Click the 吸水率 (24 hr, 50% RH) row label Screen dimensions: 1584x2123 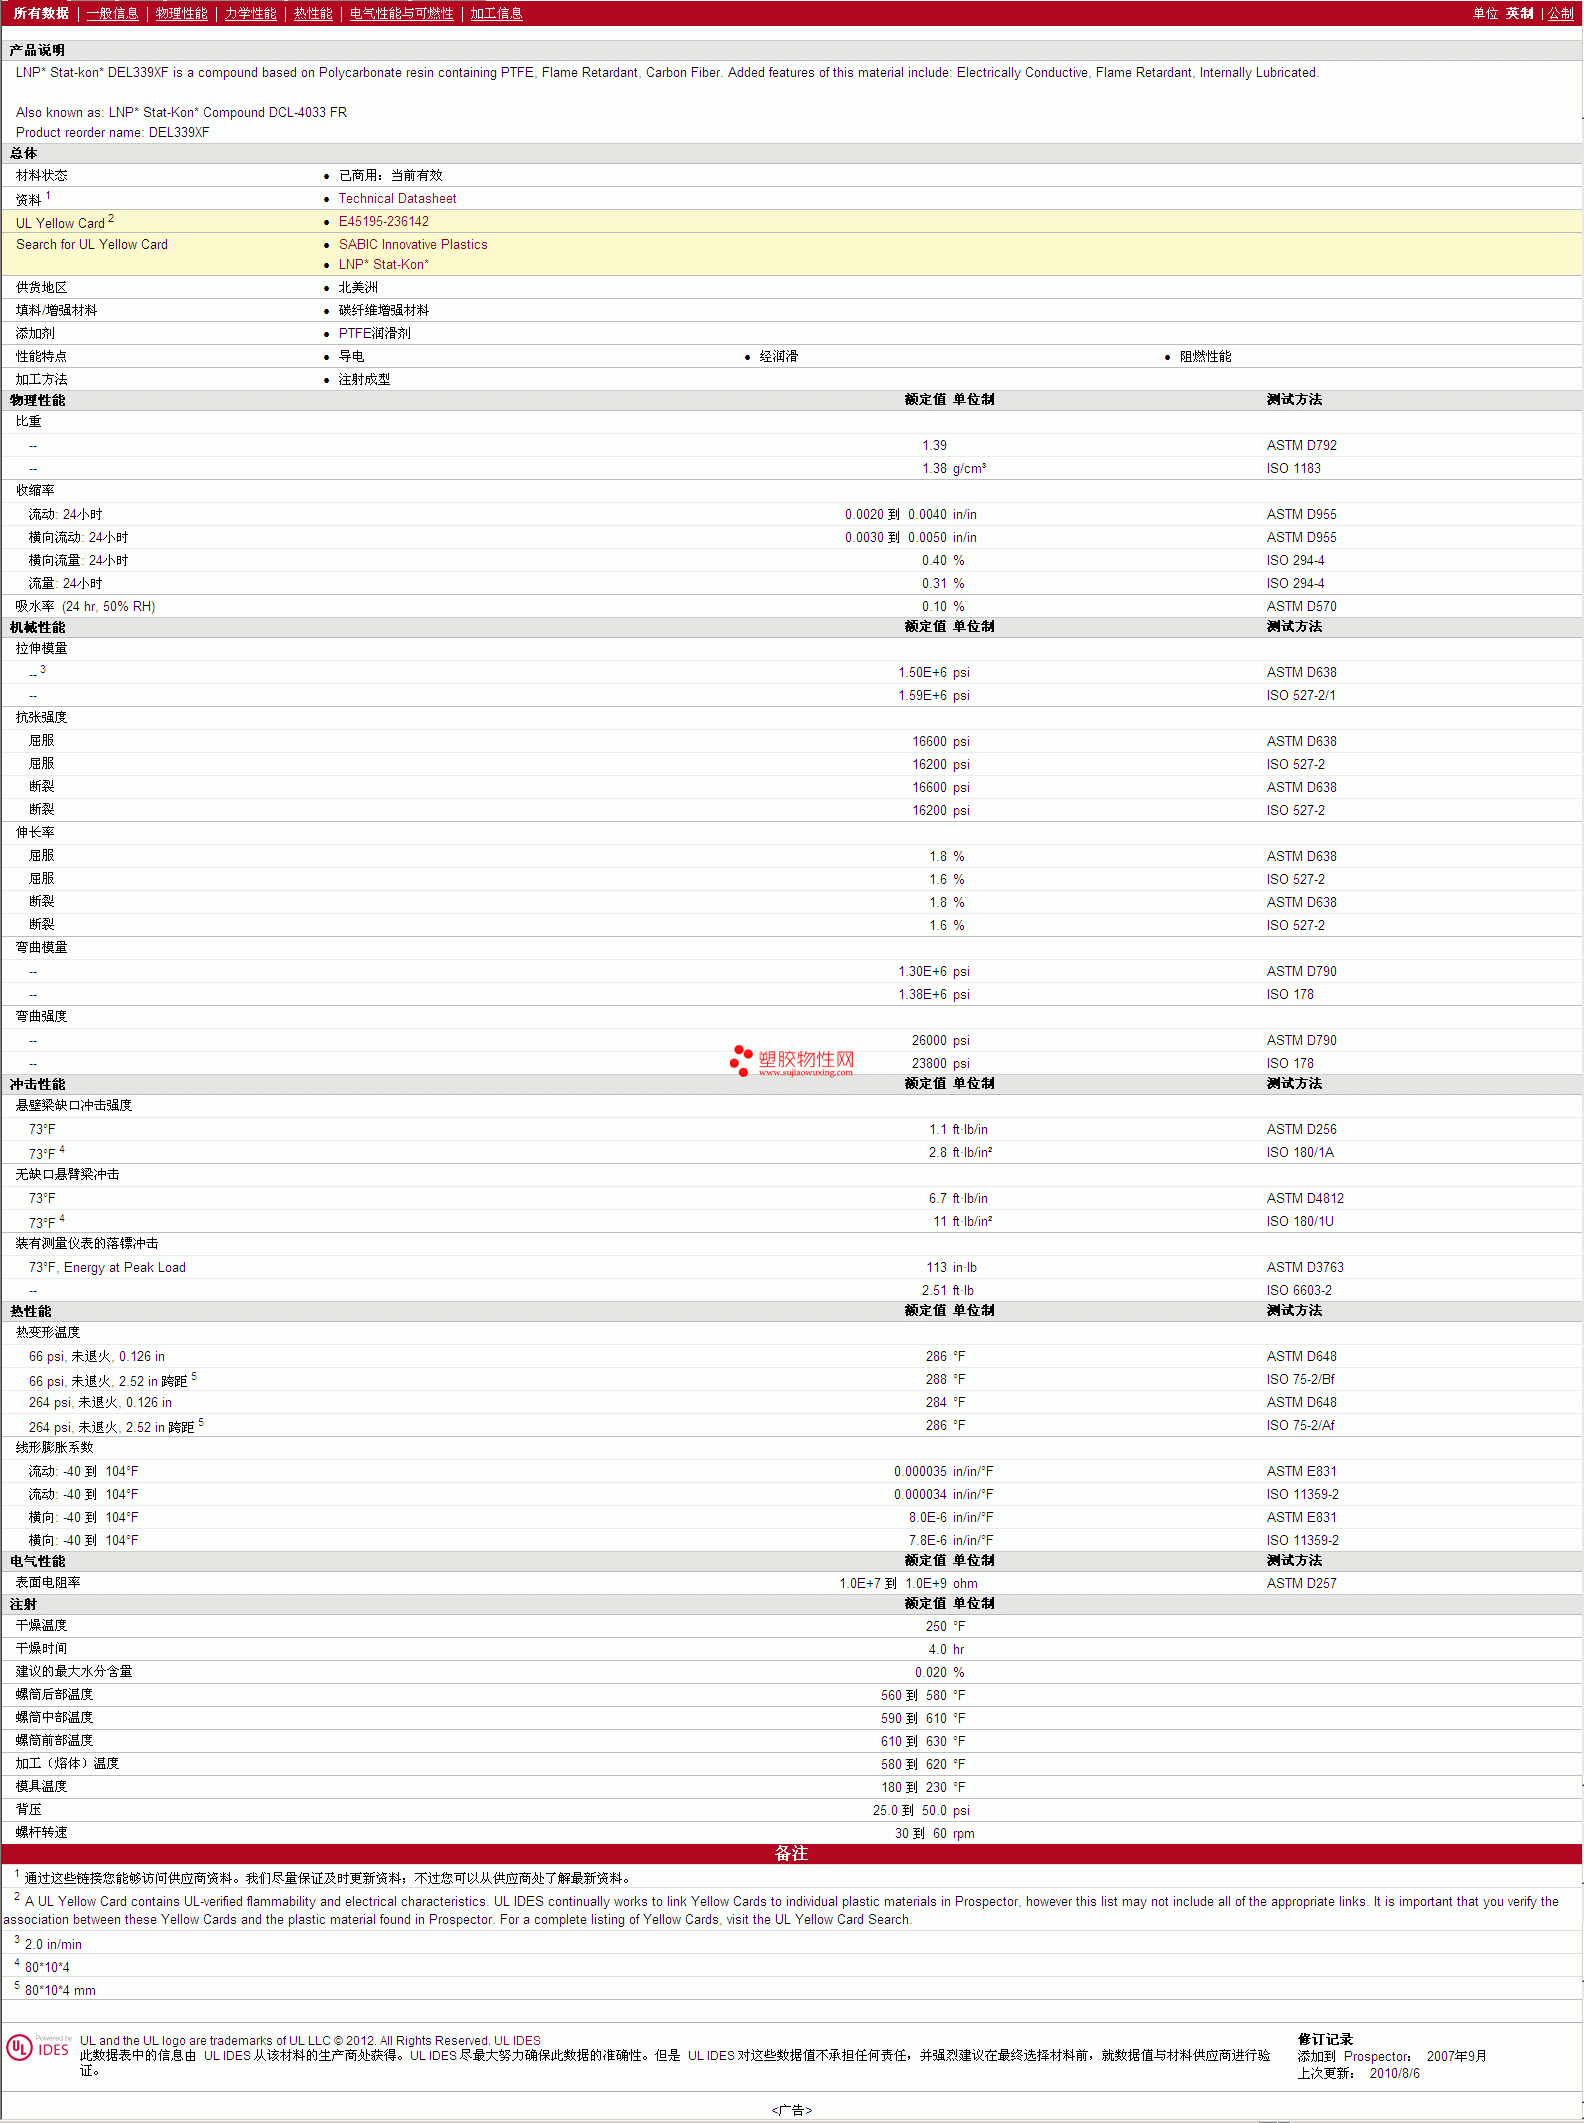click(x=85, y=607)
